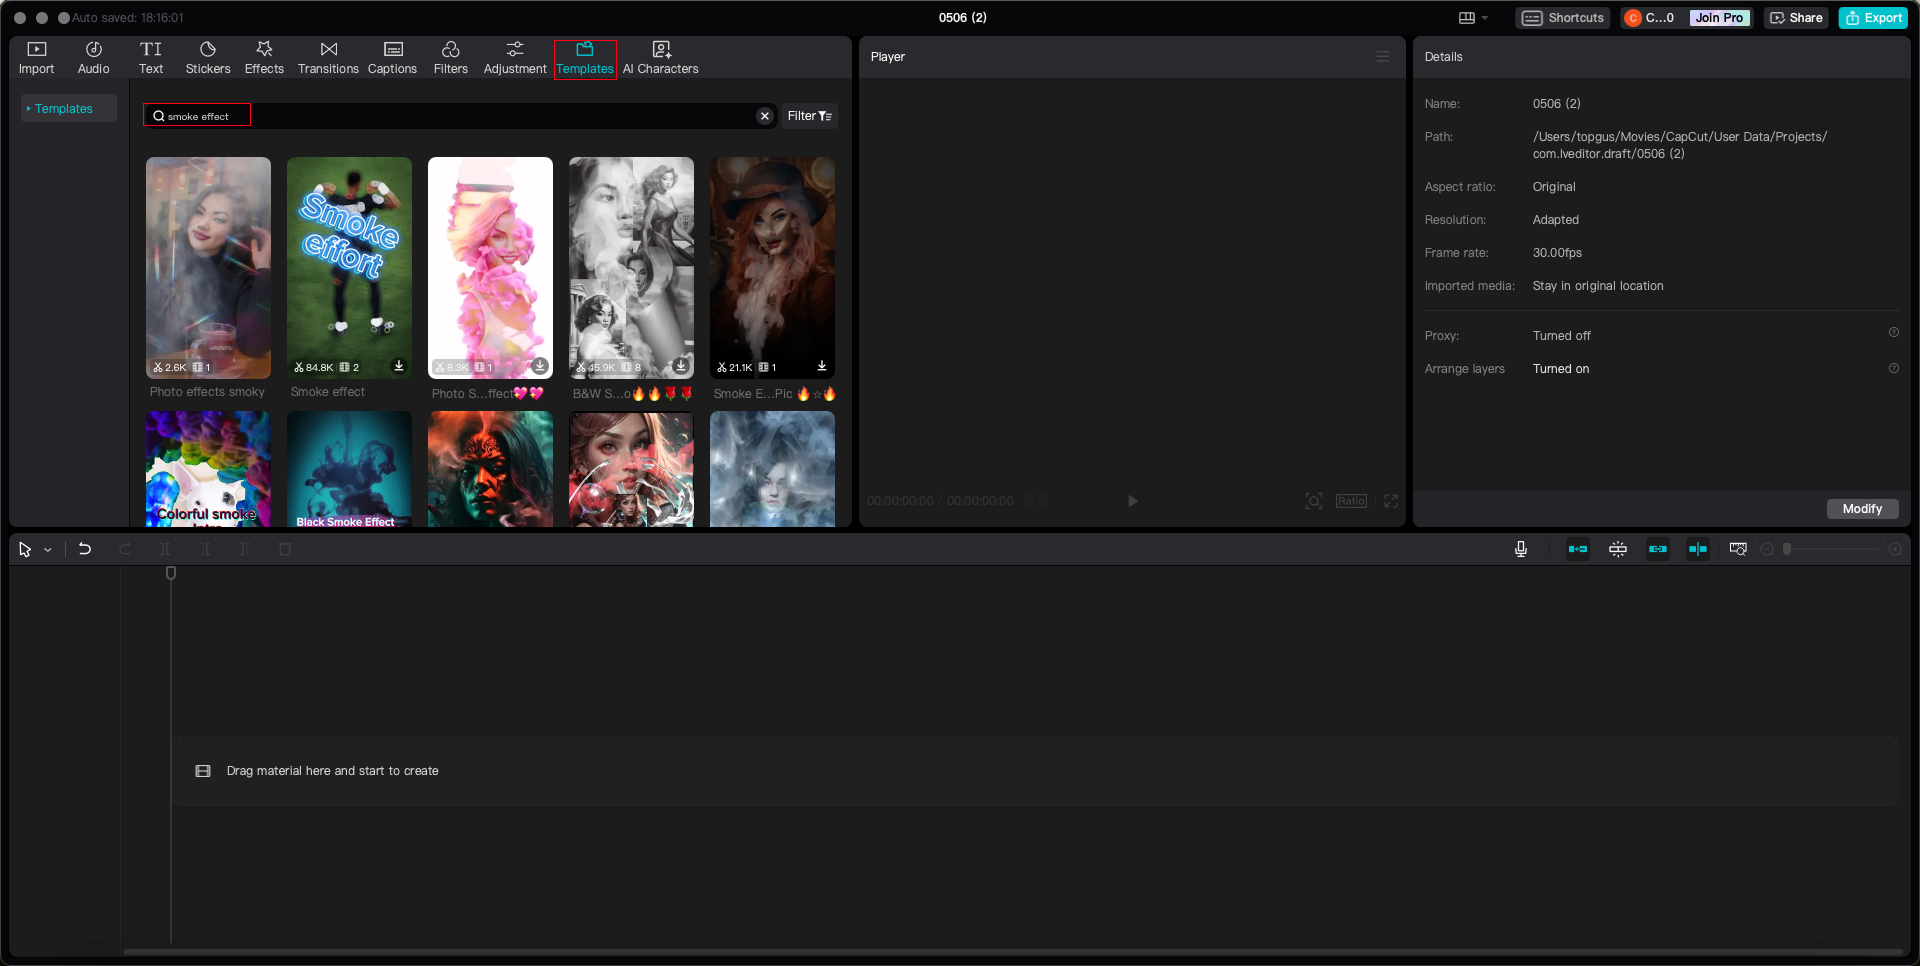
Task: Open the layout switcher icon
Action: 1467,18
